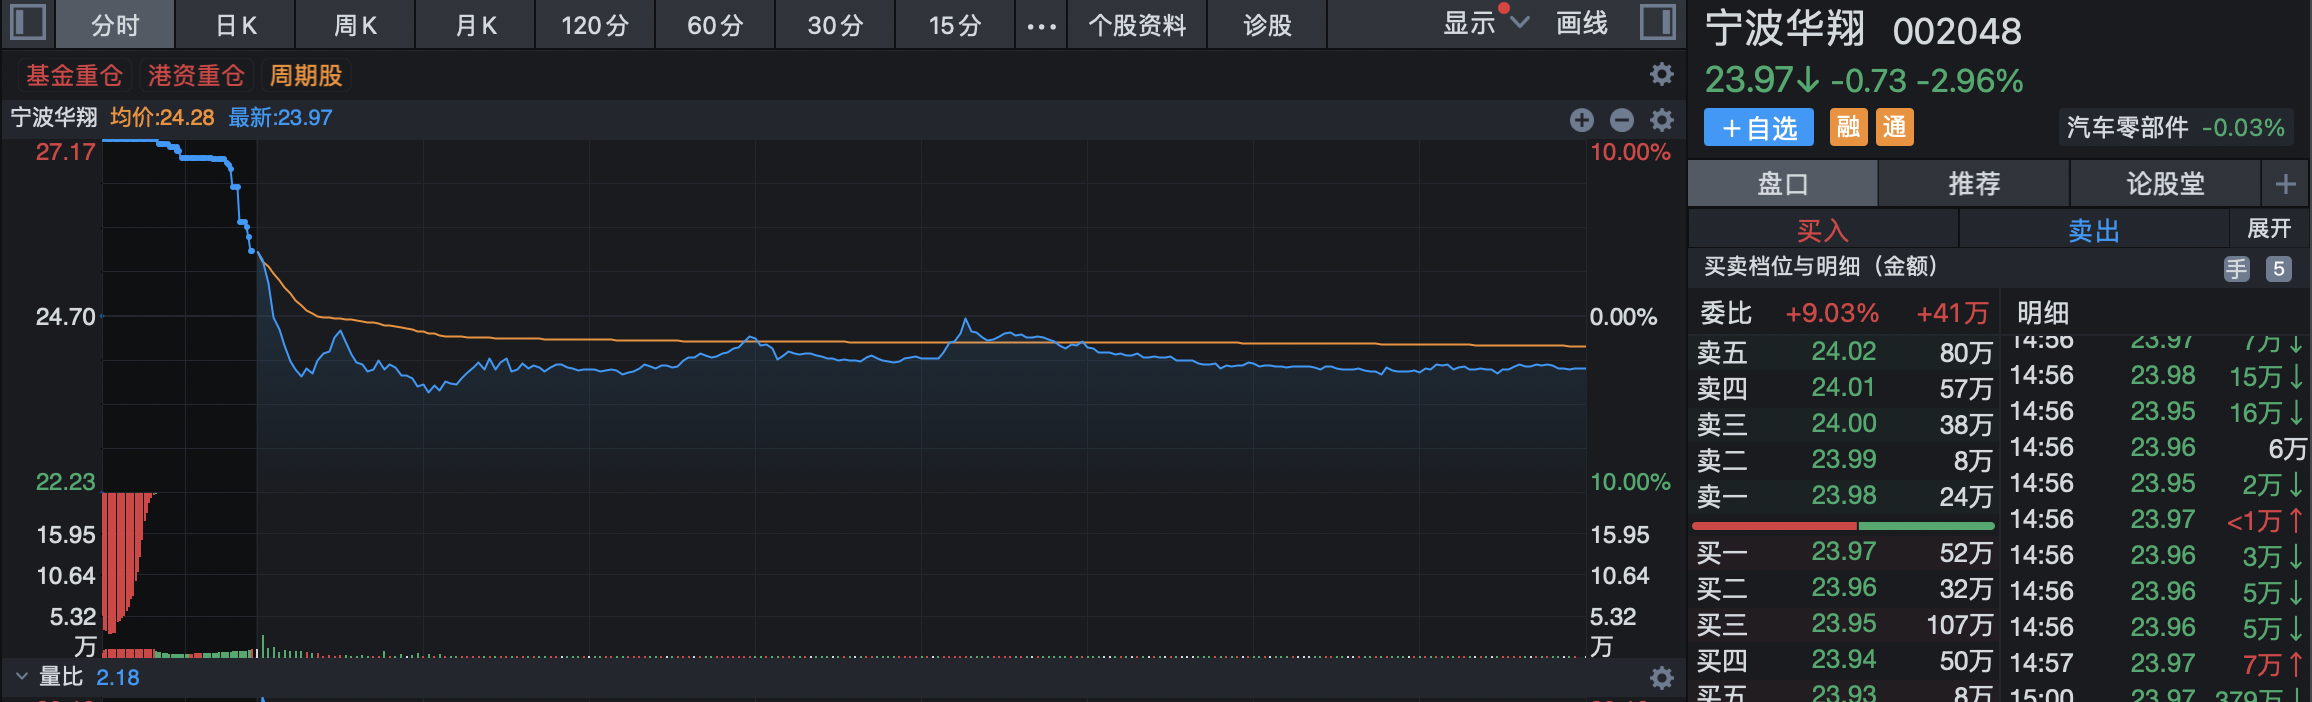
Task: Add stock with +自选 button
Action: pyautogui.click(x=1758, y=128)
